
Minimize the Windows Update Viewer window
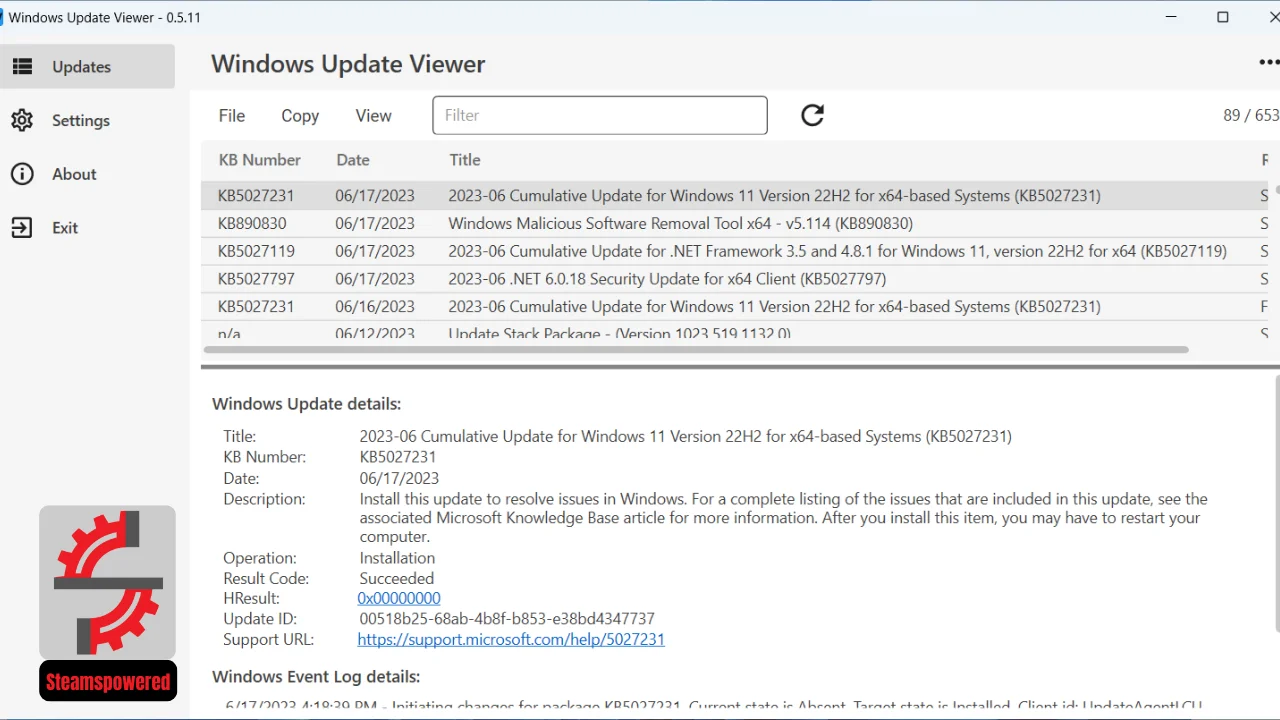(1172, 17)
